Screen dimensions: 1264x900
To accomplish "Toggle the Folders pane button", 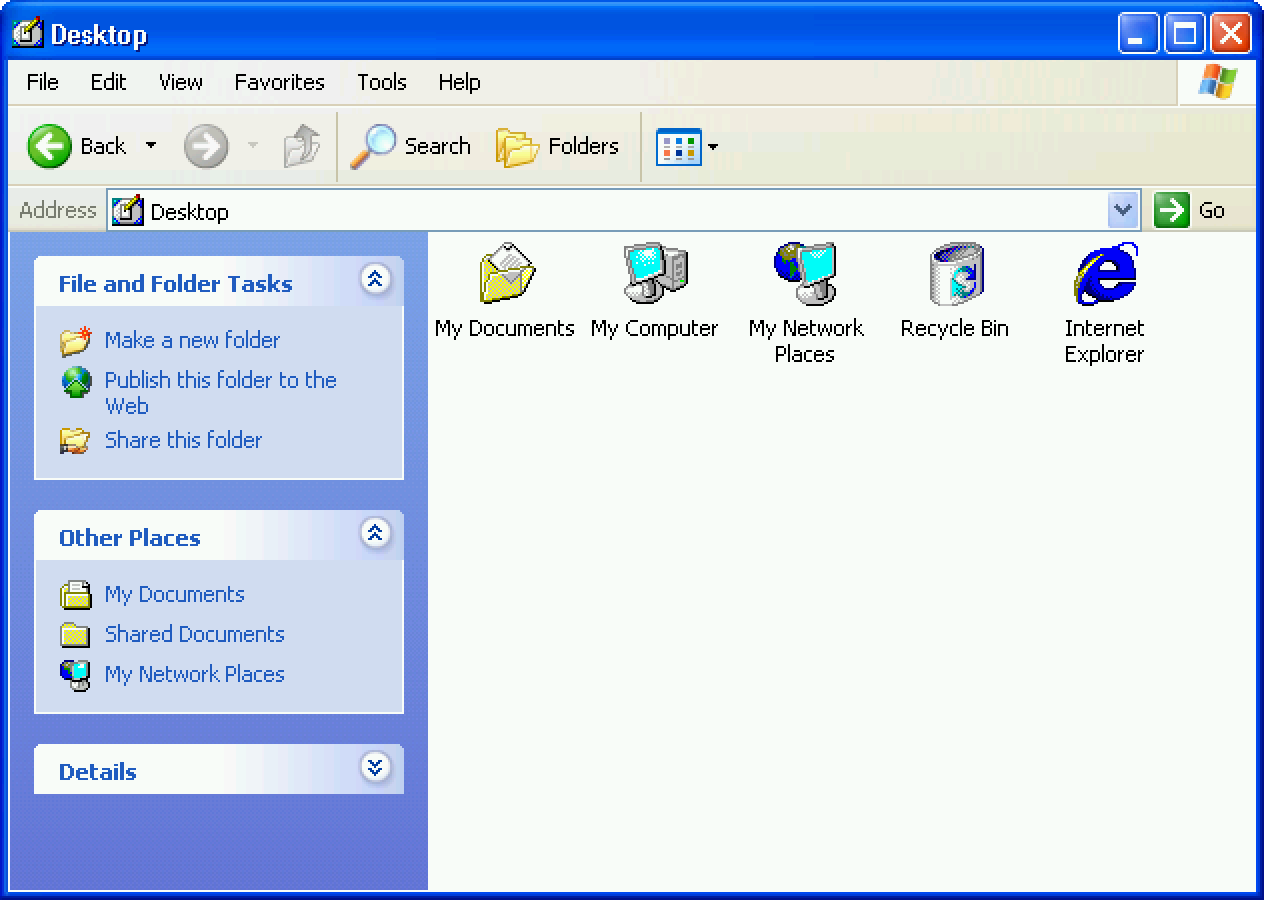I will (x=558, y=147).
